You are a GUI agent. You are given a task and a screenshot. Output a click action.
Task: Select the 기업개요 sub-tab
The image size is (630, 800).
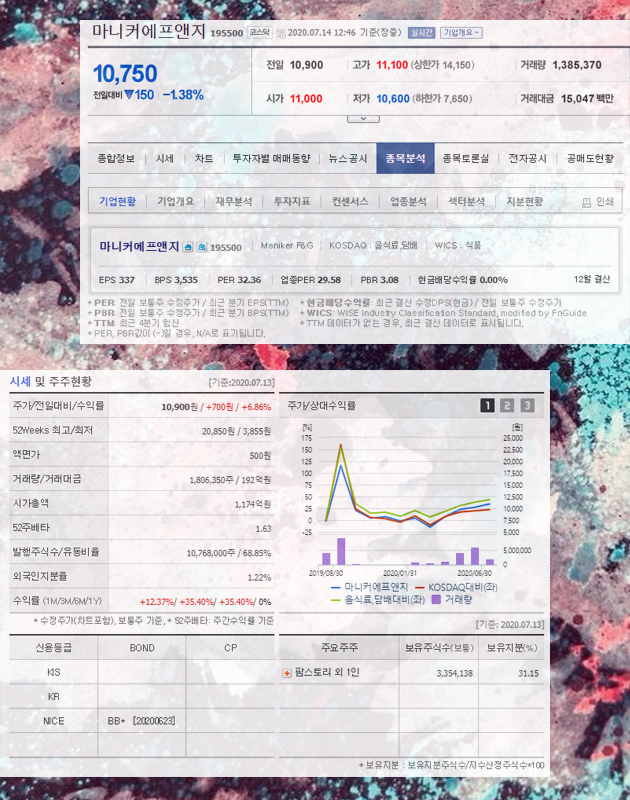(175, 202)
